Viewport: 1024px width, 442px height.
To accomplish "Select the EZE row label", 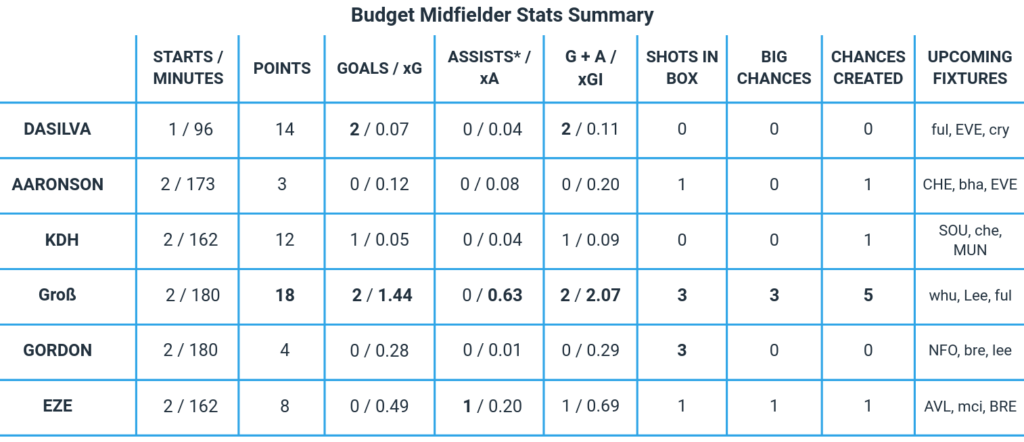I will coord(68,407).
